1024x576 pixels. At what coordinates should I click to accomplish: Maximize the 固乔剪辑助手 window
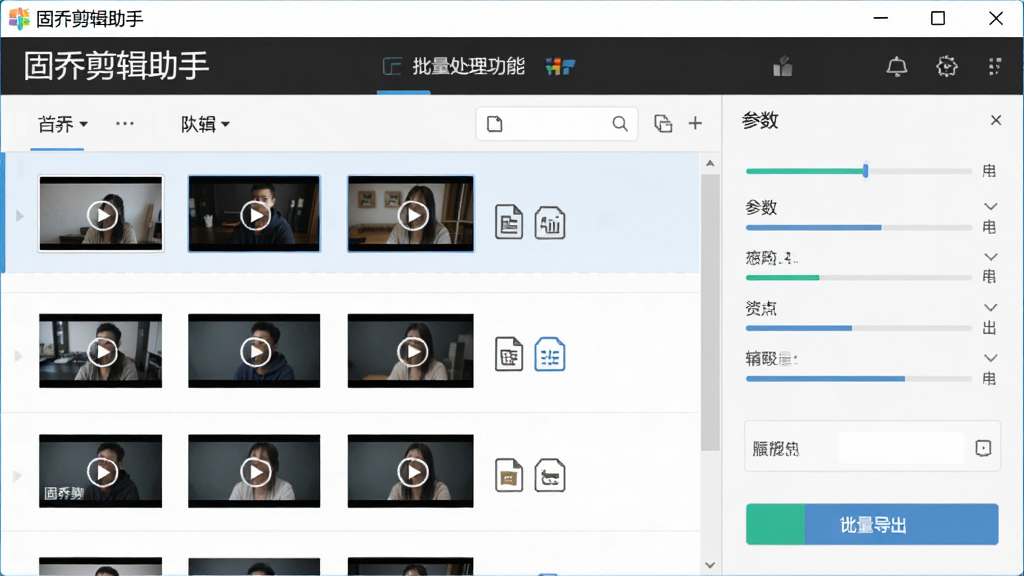coord(938,18)
